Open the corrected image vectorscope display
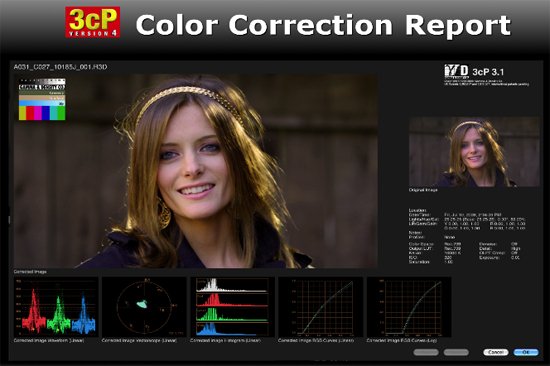This screenshot has width=550, height=366. click(144, 307)
